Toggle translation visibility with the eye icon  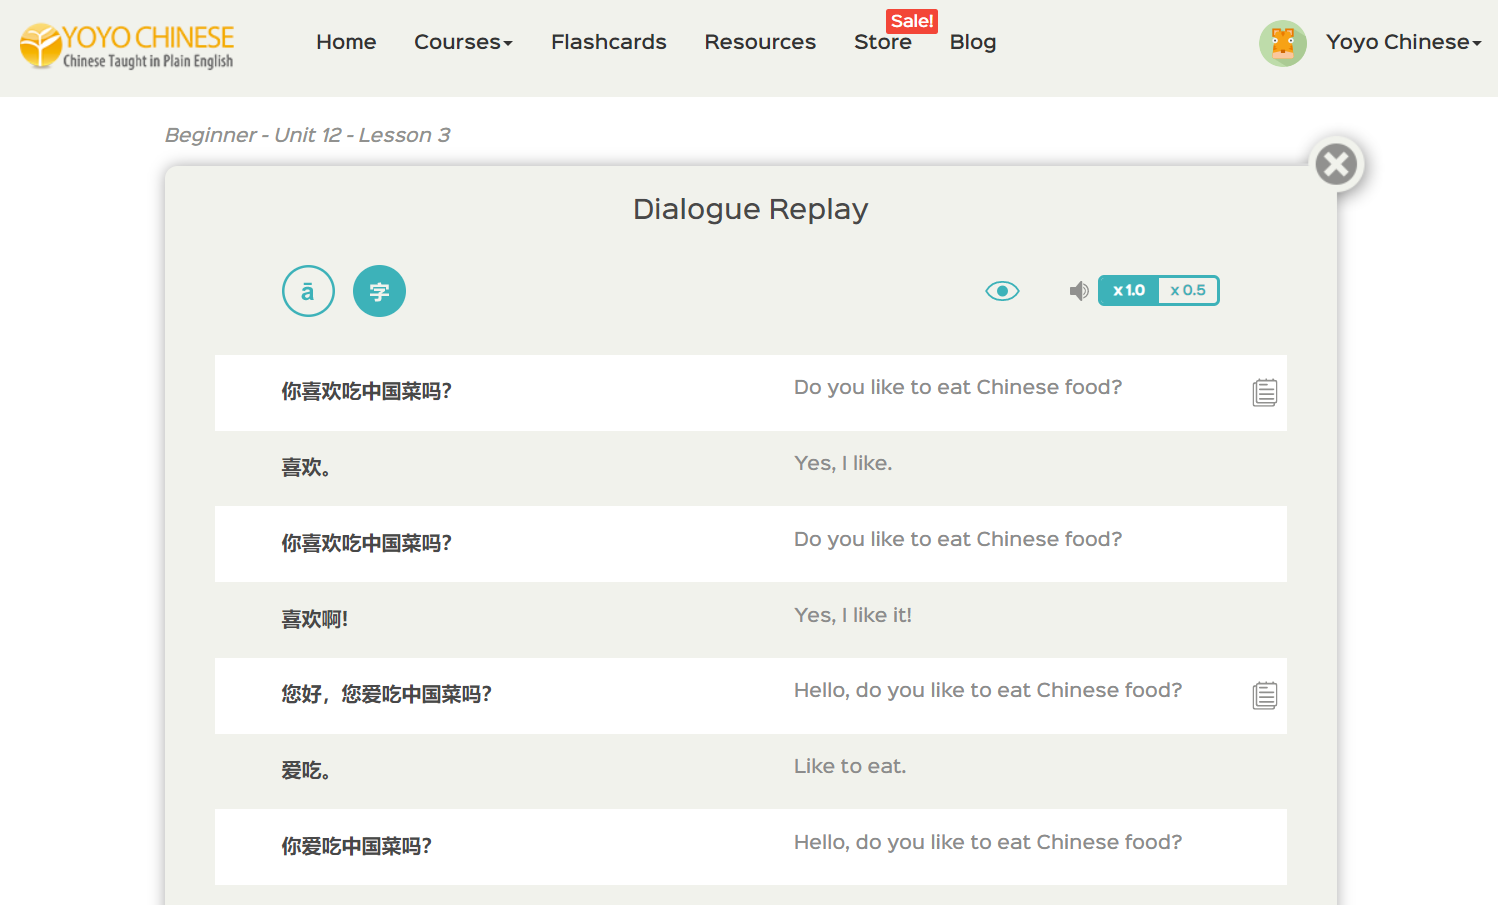pyautogui.click(x=1002, y=291)
